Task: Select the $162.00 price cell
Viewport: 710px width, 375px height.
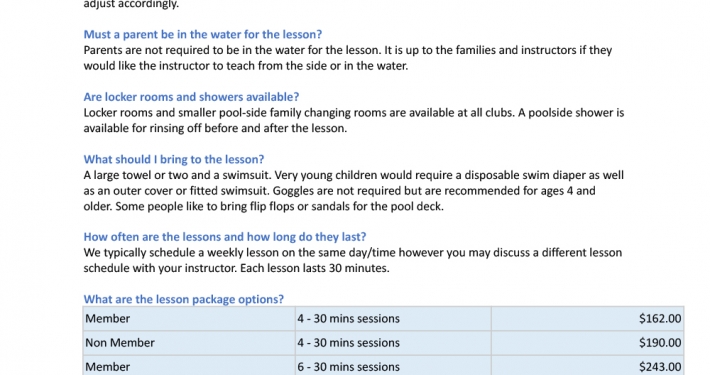Action: coord(587,319)
